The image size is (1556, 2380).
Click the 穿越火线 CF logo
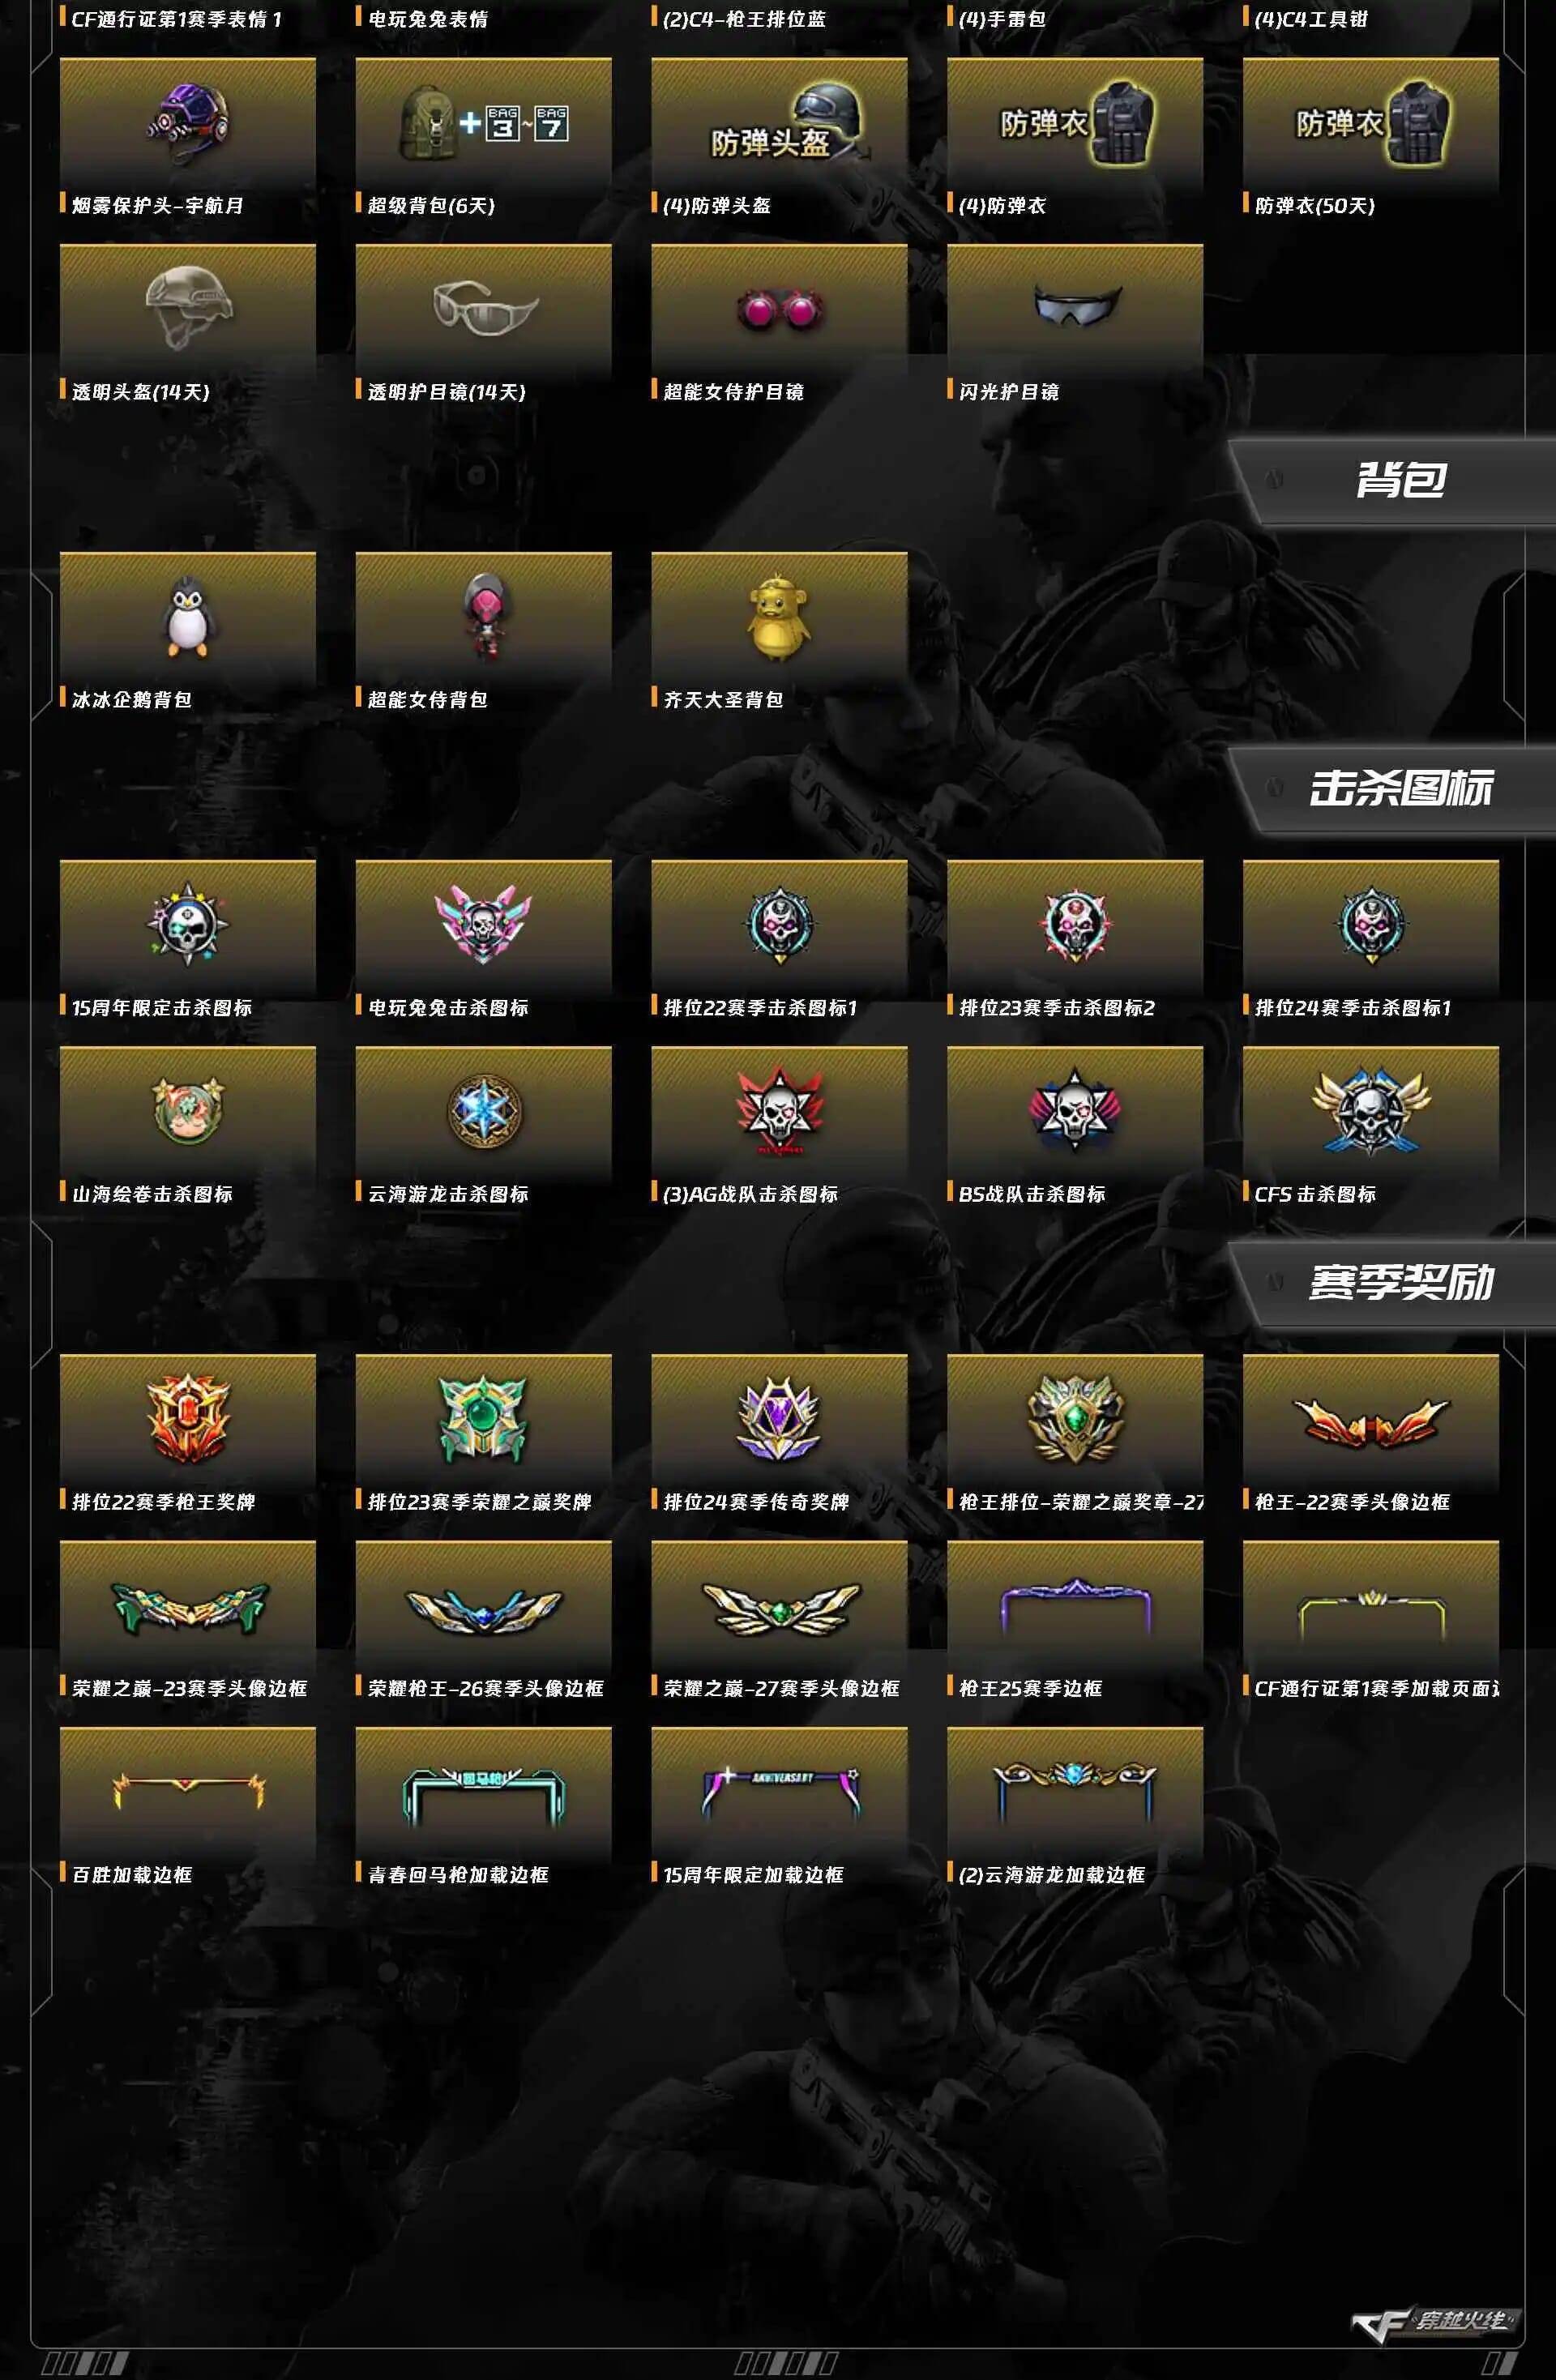click(1432, 2322)
